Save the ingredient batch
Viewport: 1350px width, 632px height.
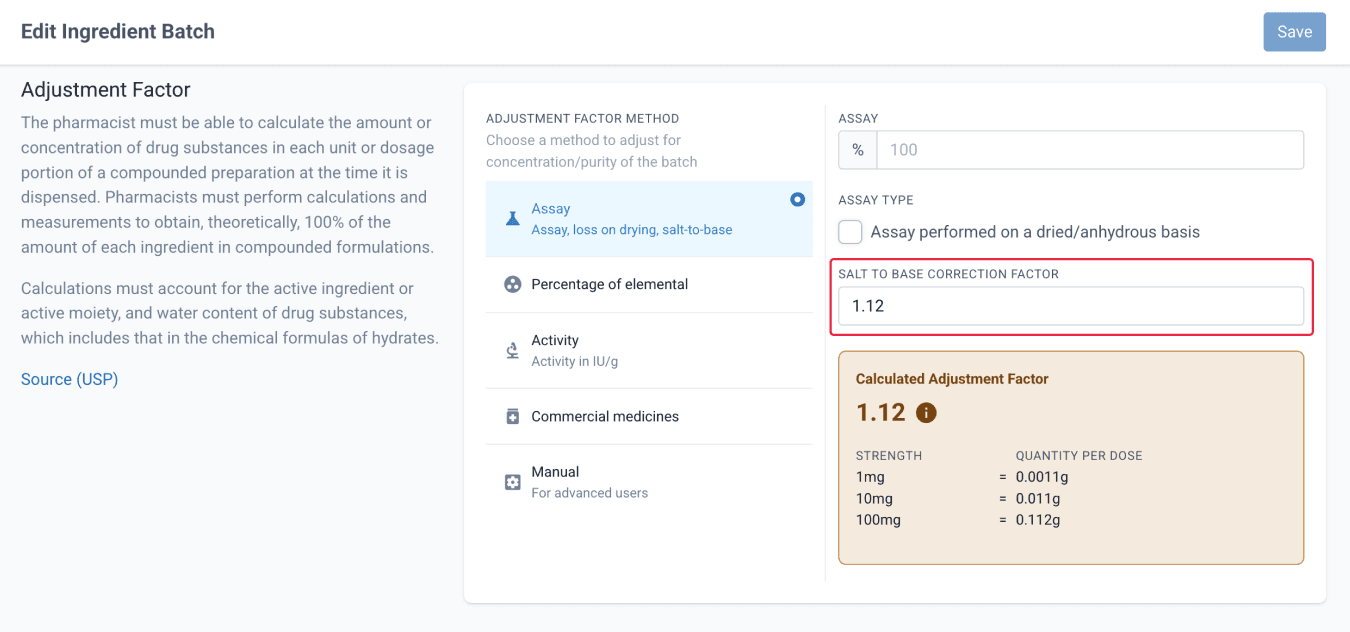point(1294,32)
